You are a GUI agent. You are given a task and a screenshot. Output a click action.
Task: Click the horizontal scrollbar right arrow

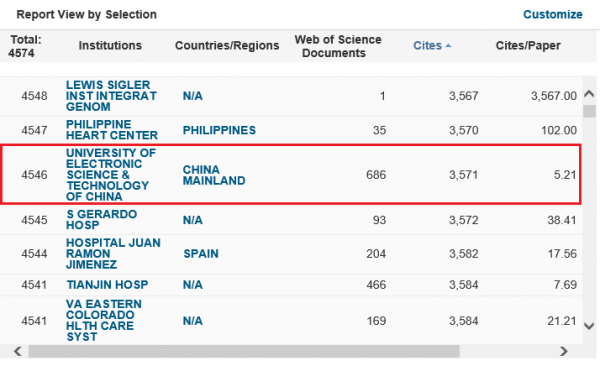pyautogui.click(x=564, y=351)
